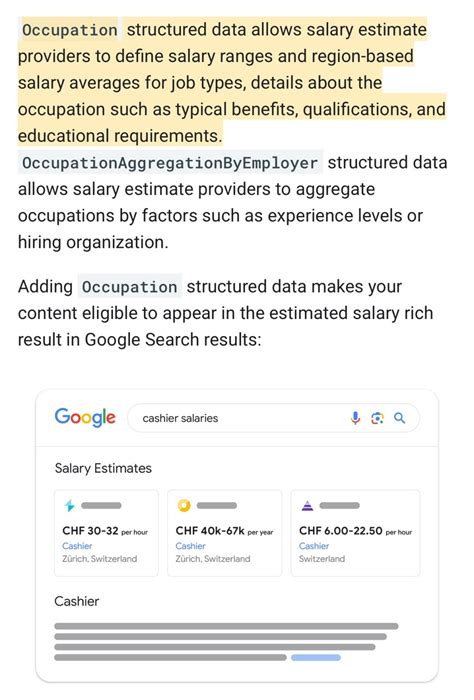Select the CHF 6.00-22.50 per hour card
The image size is (474, 700).
pos(355,533)
